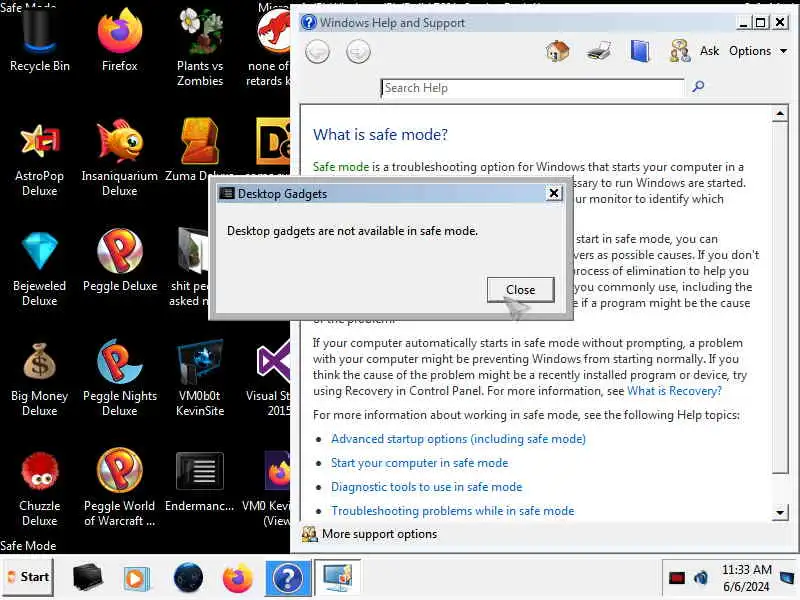Open Advanced startup options (including safe mode)

[x=458, y=439]
